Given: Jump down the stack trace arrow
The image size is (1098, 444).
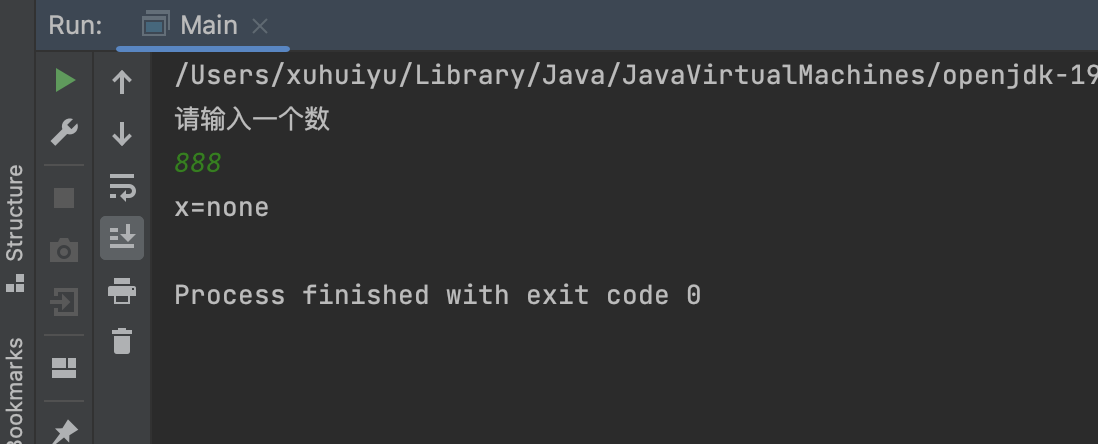Looking at the screenshot, I should point(122,133).
